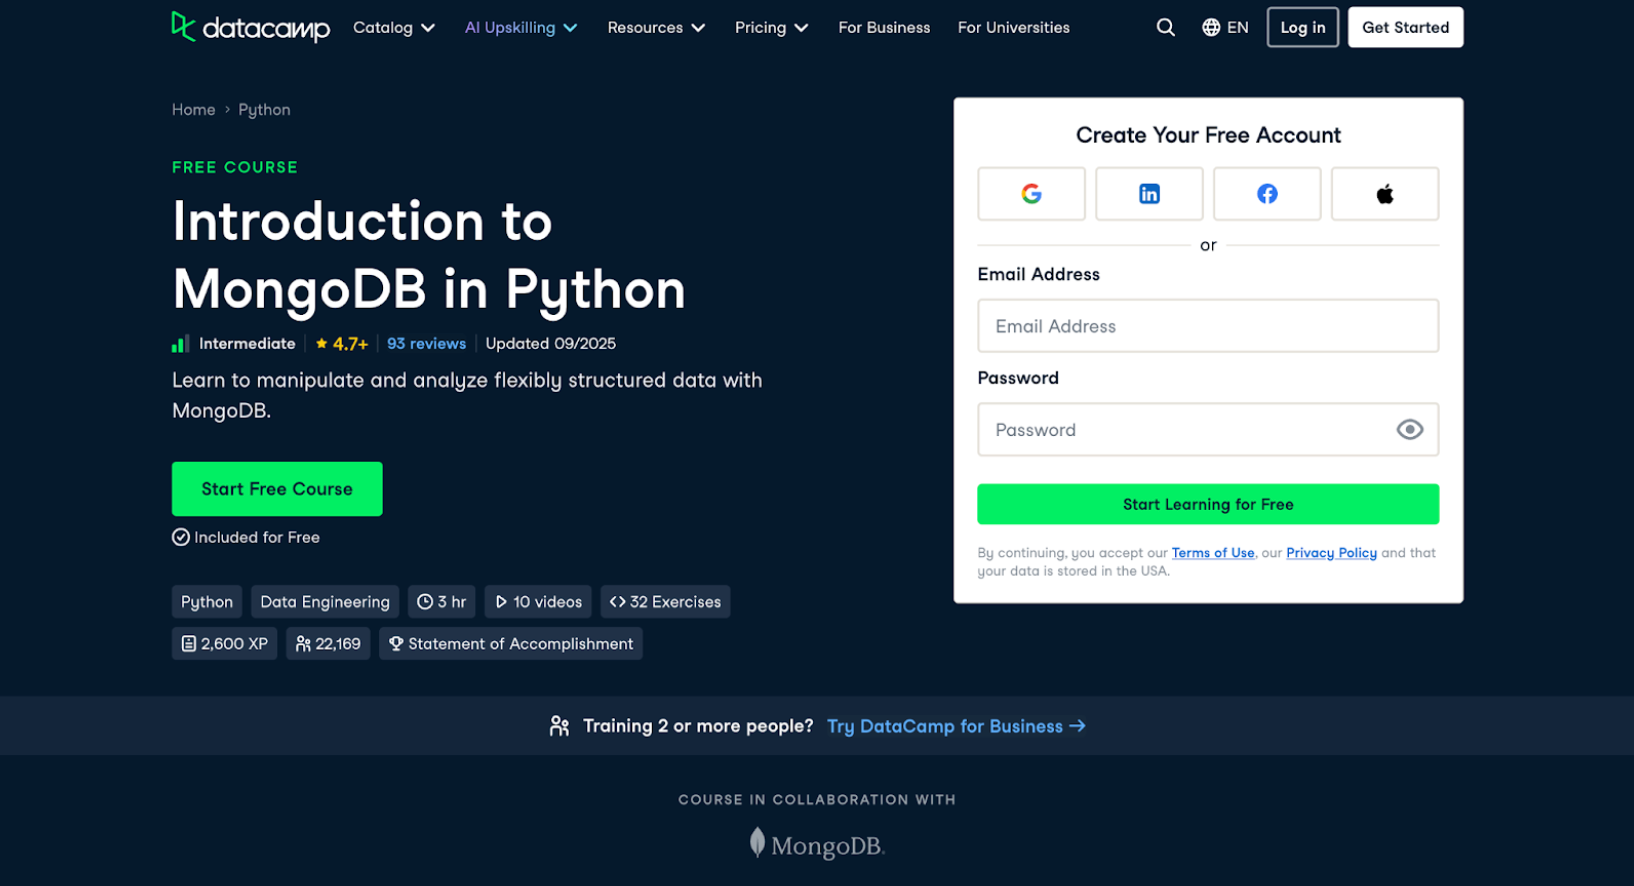This screenshot has height=886, width=1634.
Task: Click the DataCamp logo
Action: (250, 27)
